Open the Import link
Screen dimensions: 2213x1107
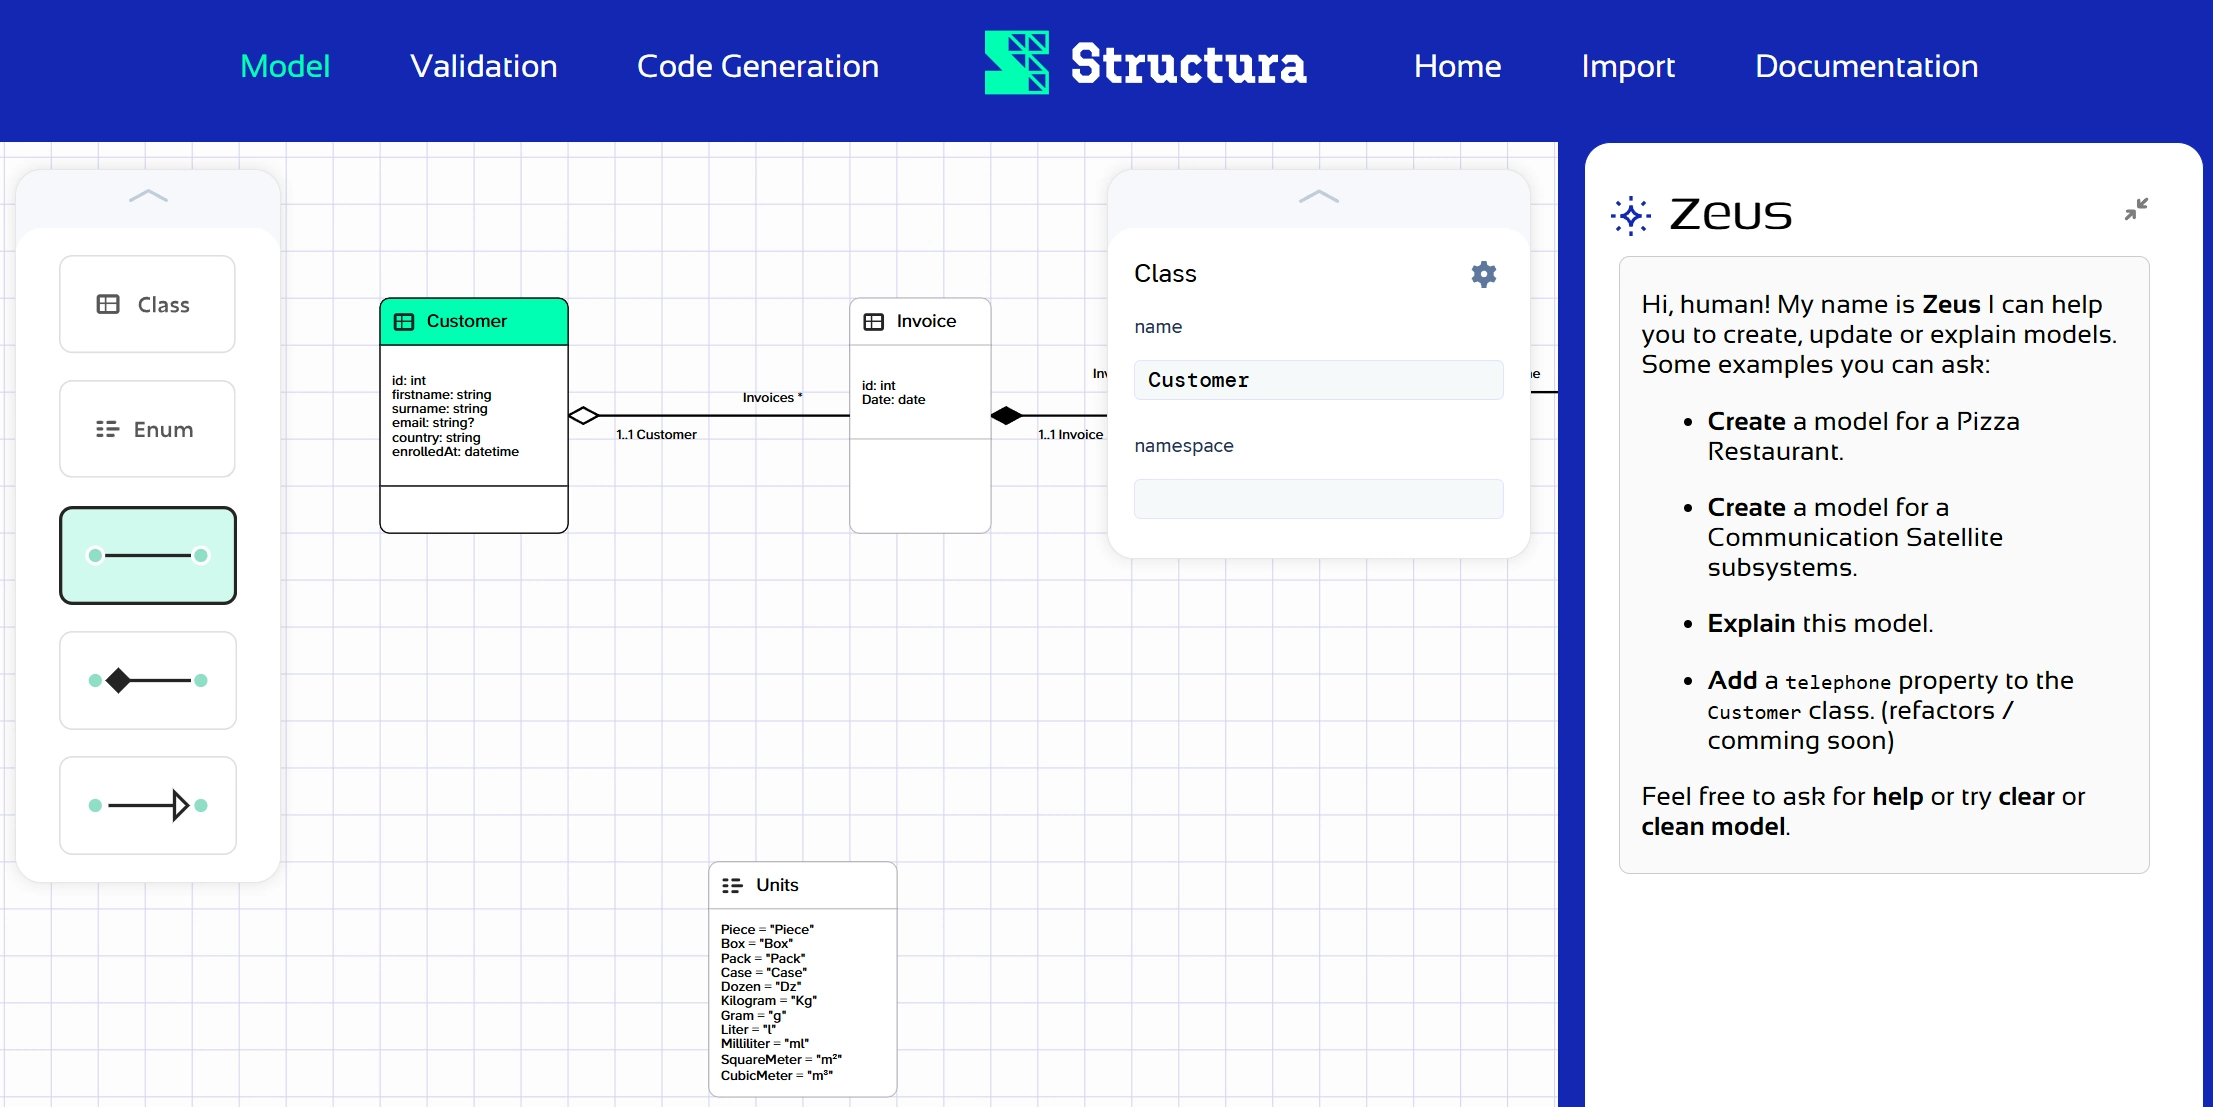pos(1627,66)
